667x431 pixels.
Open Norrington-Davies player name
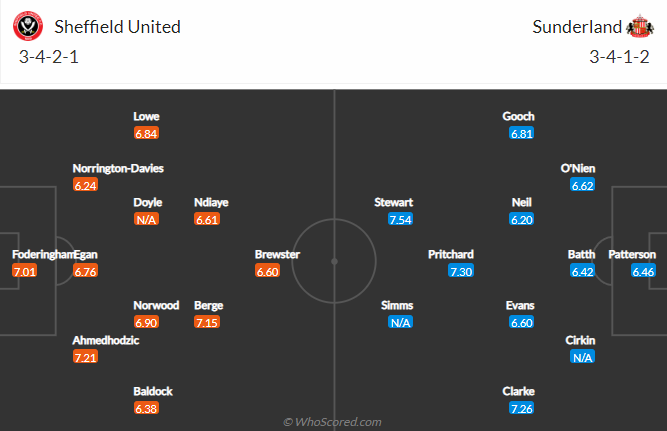[x=118, y=168]
